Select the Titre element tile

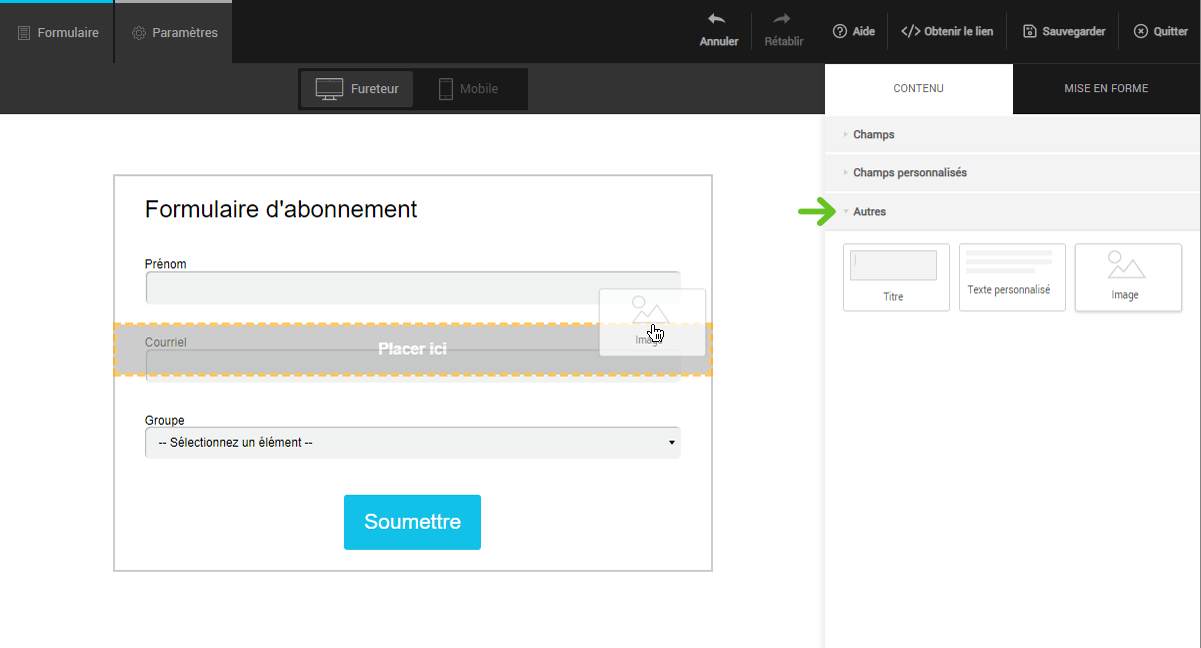[895, 277]
